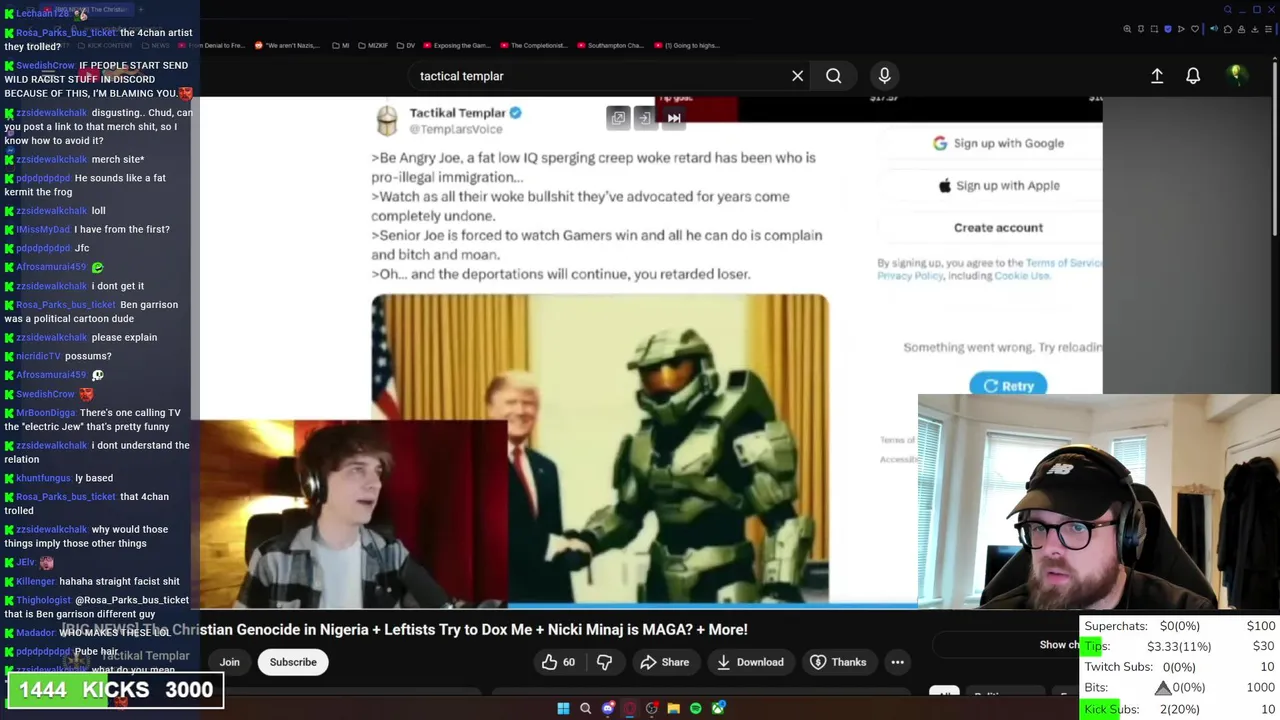Image resolution: width=1280 pixels, height=720 pixels.
Task: Open the MI bookmarks folder
Action: 341,45
